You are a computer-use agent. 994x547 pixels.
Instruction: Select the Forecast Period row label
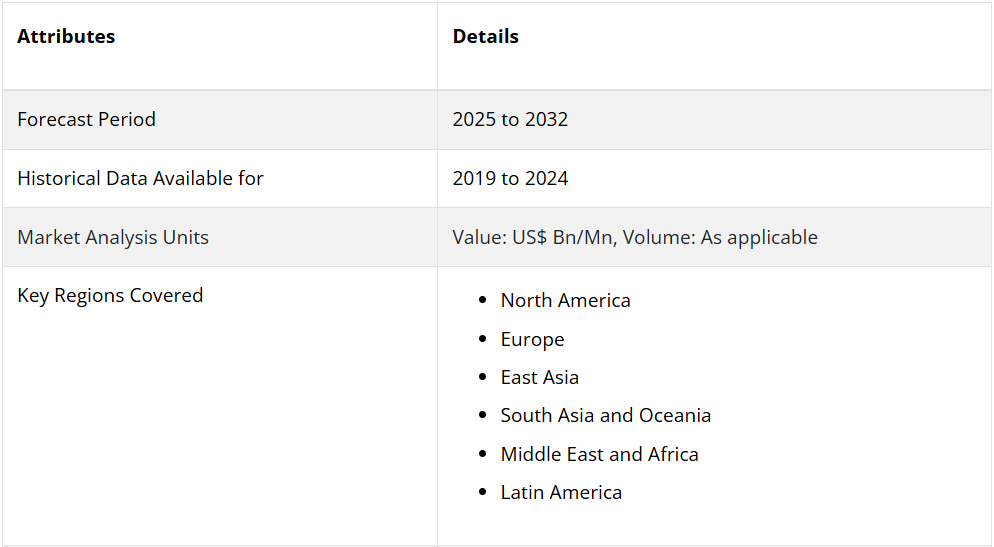coord(86,119)
